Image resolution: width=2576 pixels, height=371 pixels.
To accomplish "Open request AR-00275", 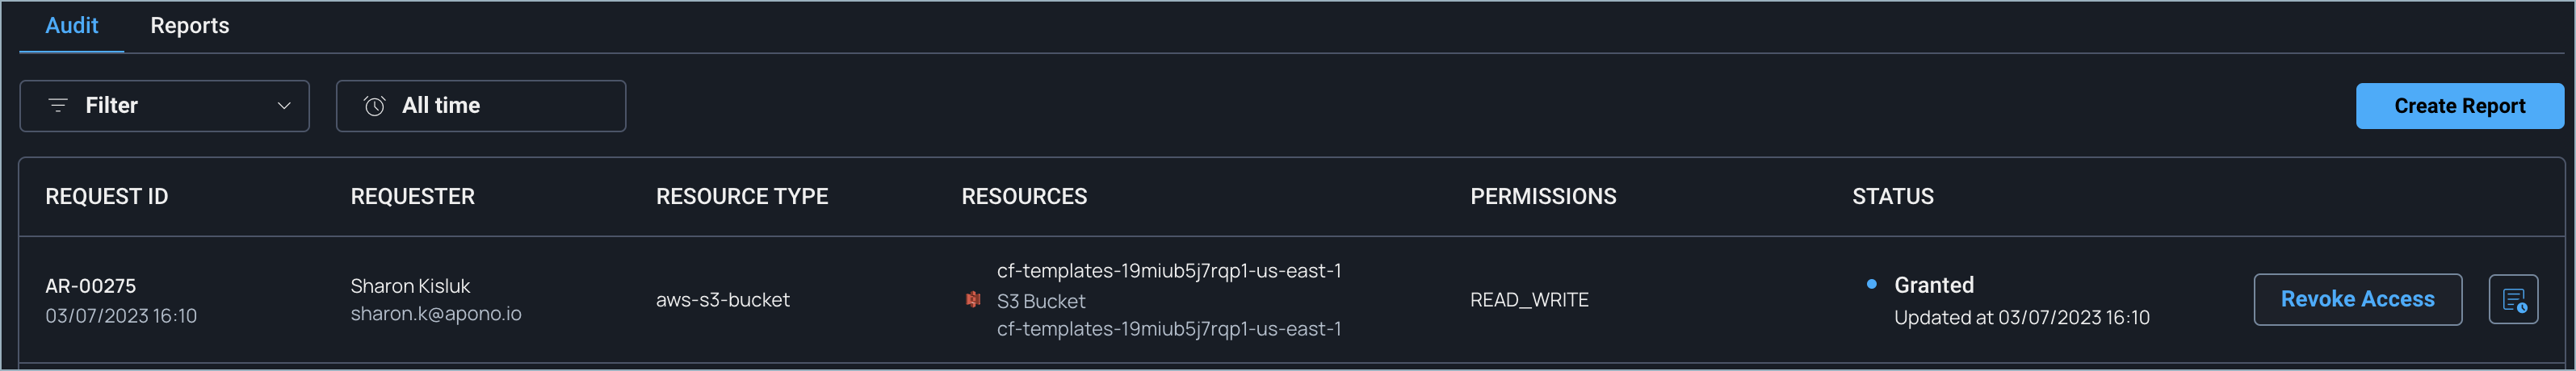I will pos(90,286).
